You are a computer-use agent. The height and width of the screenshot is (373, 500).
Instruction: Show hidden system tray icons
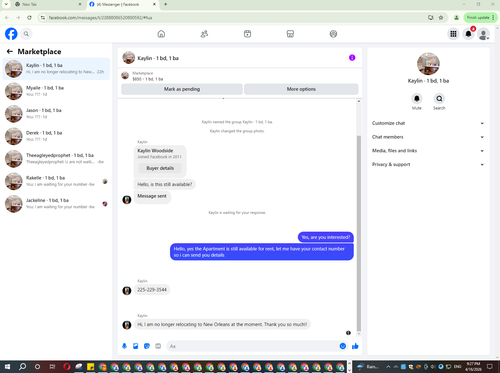pos(388,367)
